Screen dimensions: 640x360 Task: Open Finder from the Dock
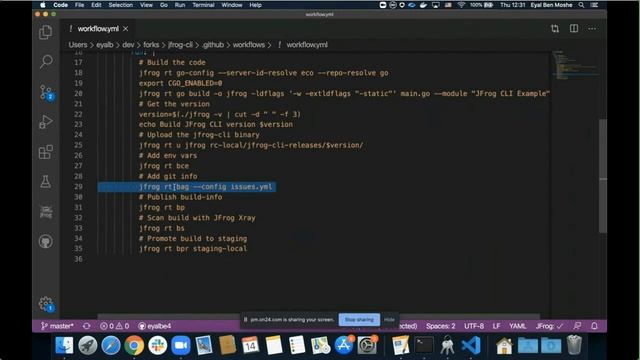64,345
